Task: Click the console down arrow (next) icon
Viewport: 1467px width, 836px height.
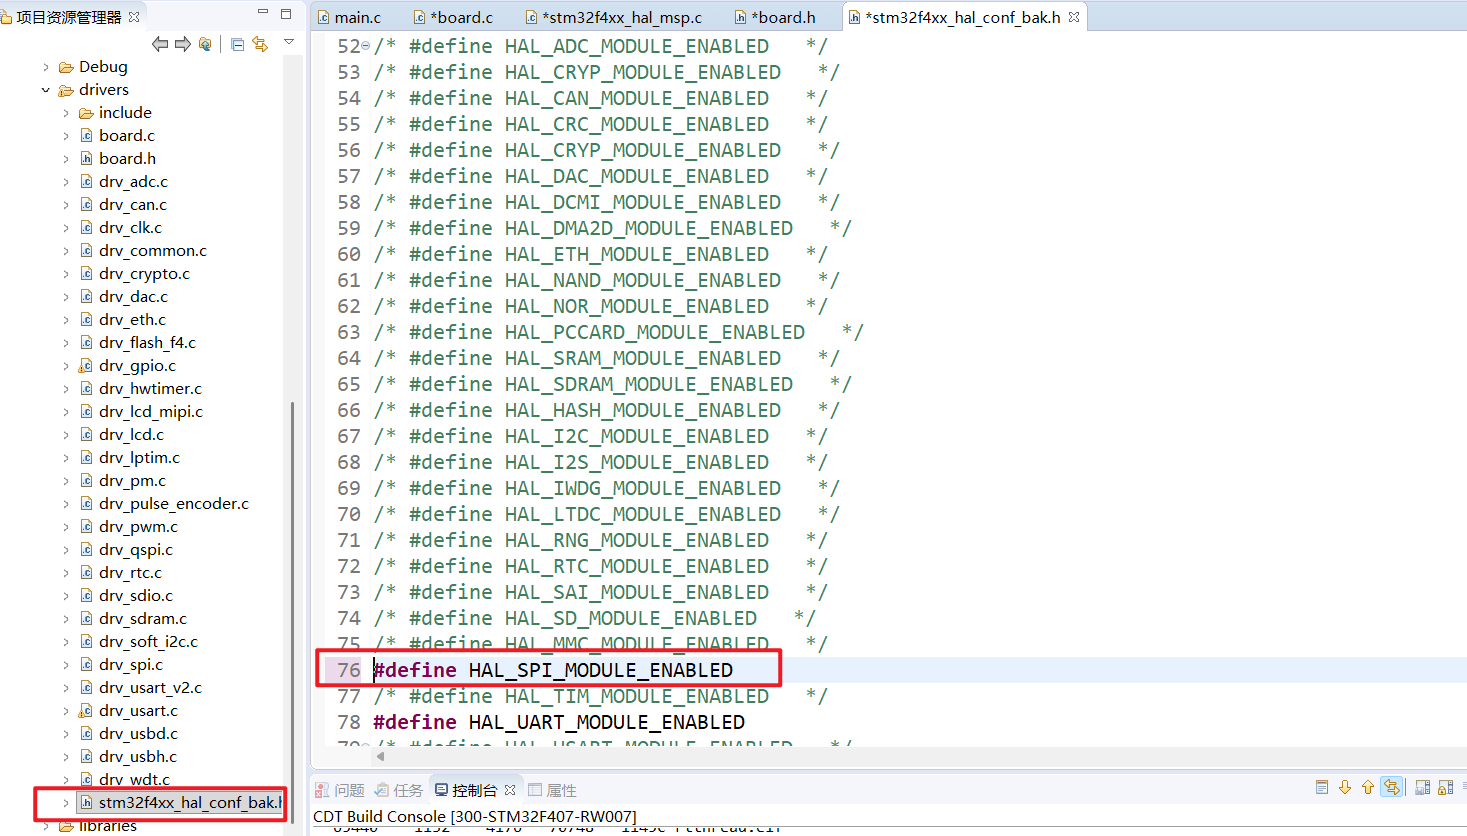Action: pos(1345,788)
